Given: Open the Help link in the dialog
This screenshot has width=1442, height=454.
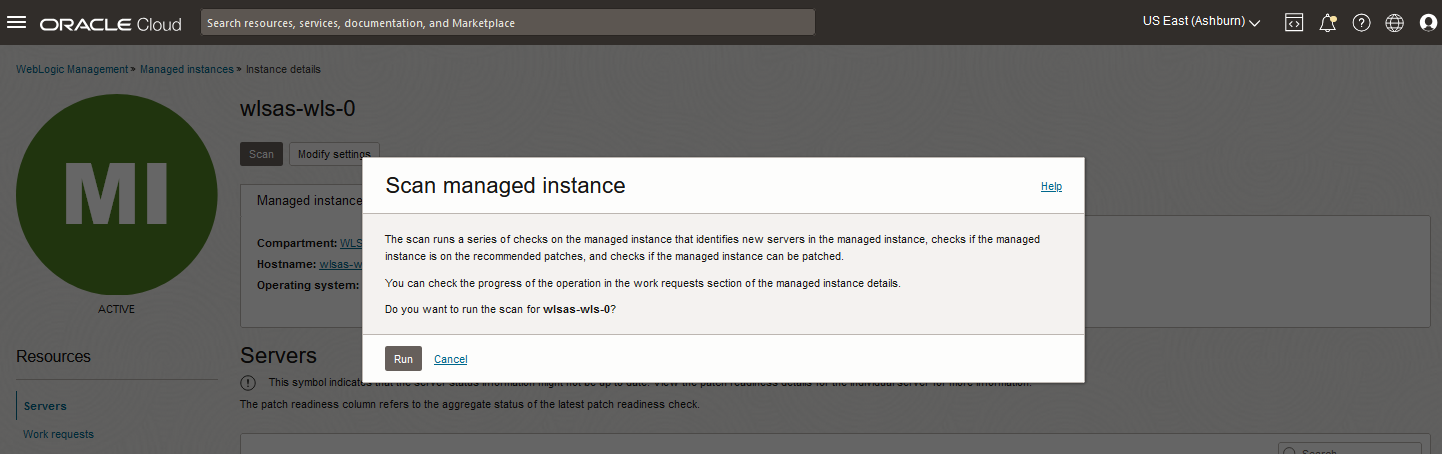Looking at the screenshot, I should pyautogui.click(x=1051, y=186).
